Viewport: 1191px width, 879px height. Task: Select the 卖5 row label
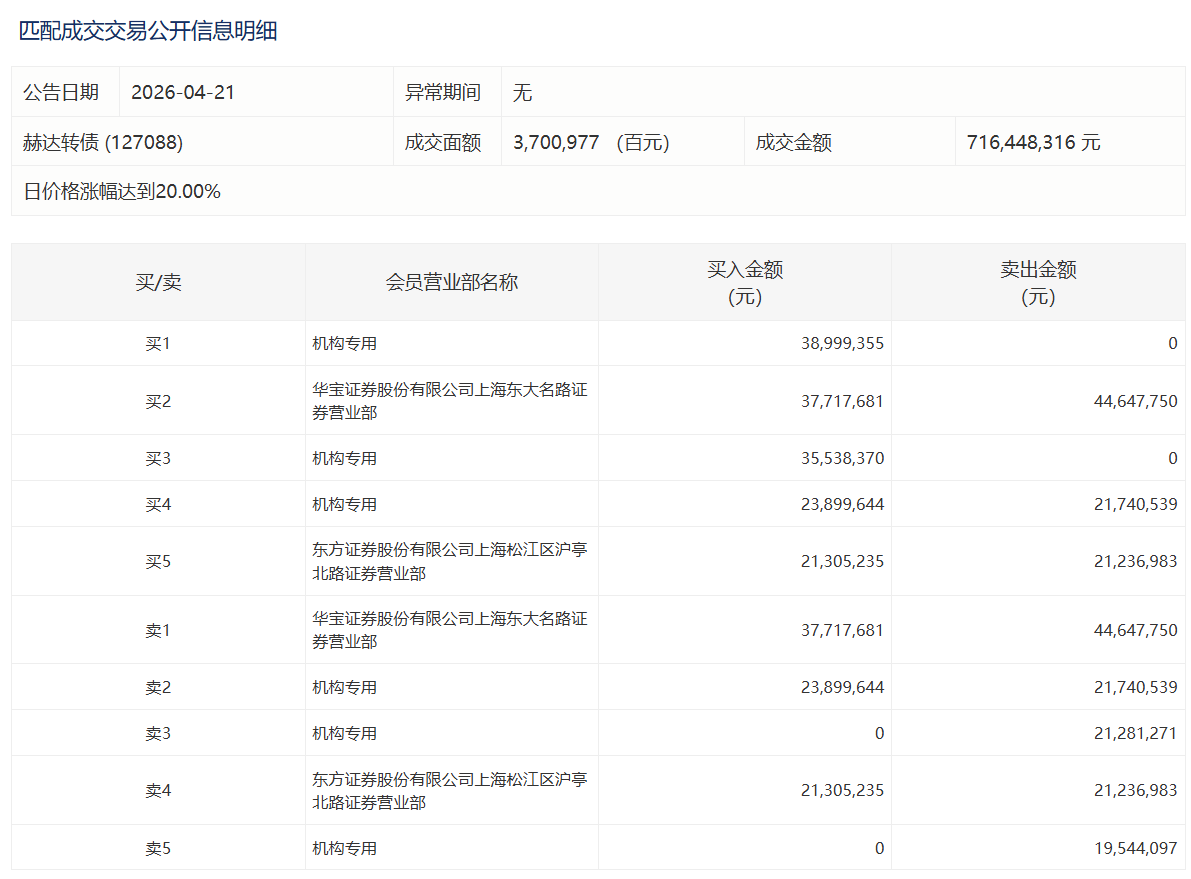[158, 848]
